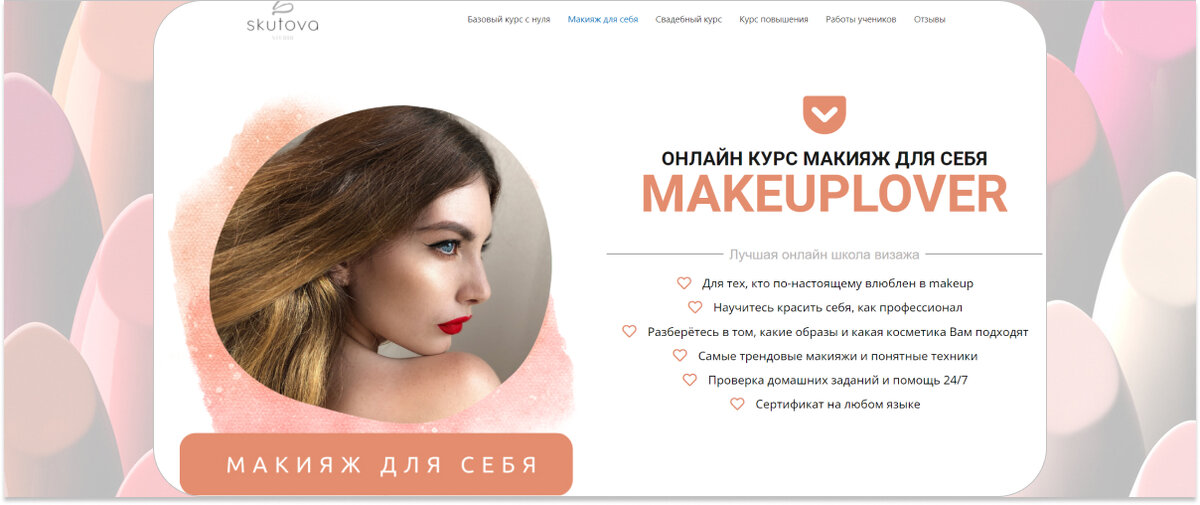Open "Свадебный курс" menu item
The width and height of the screenshot is (1200, 505).
point(689,19)
